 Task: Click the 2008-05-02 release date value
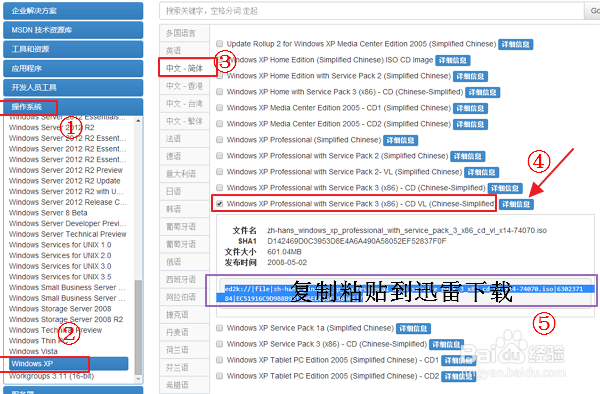tap(287, 262)
